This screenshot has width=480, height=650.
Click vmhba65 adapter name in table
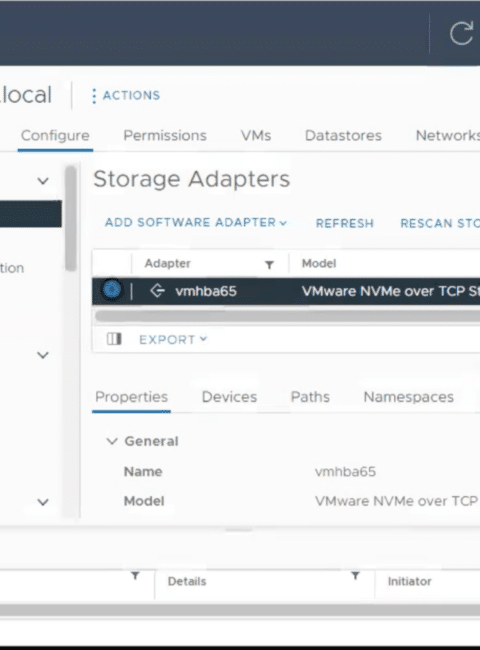[x=206, y=291]
